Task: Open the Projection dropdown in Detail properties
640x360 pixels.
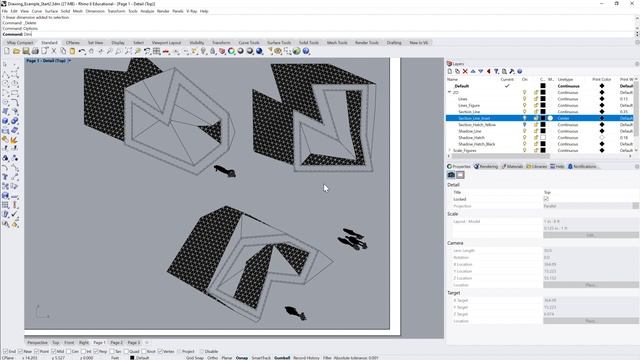Action: (x=636, y=206)
